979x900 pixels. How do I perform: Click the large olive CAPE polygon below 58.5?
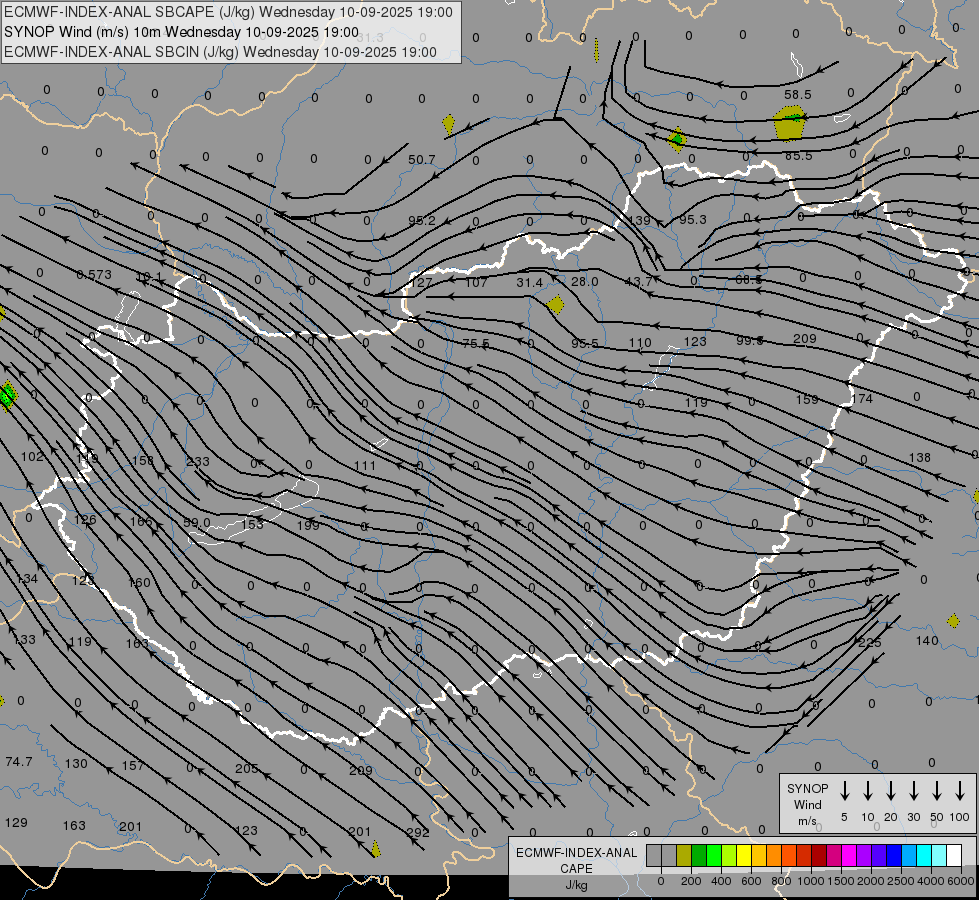pyautogui.click(x=789, y=123)
